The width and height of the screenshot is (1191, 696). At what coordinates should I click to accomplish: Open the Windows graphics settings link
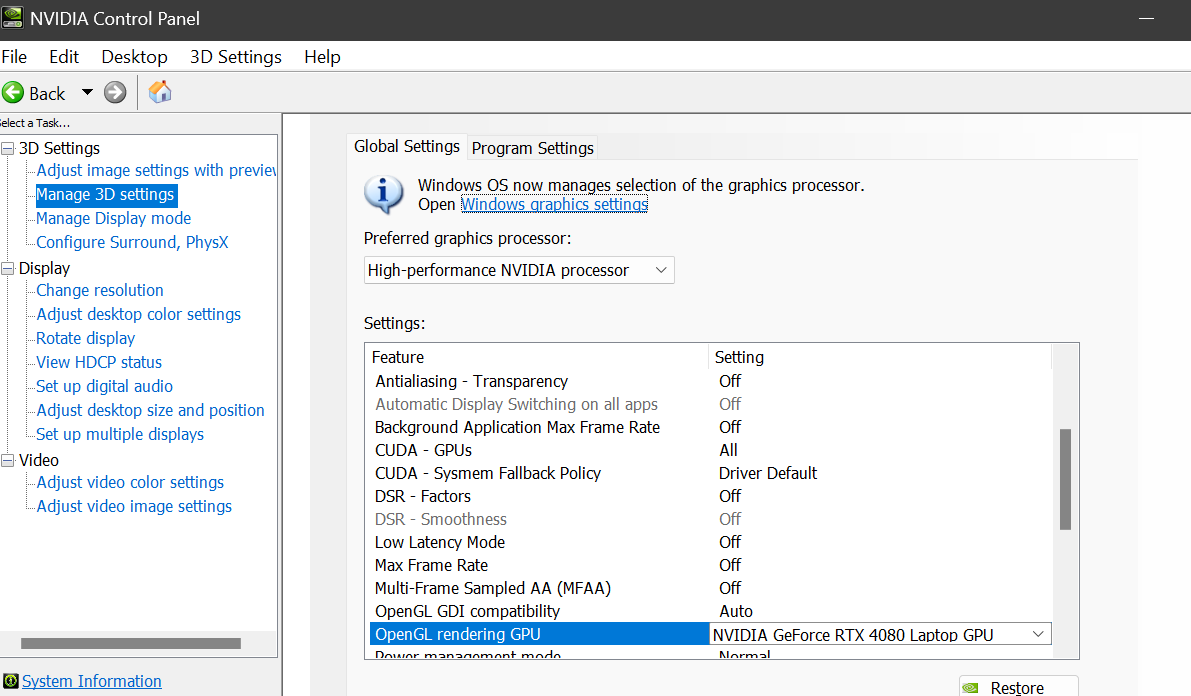click(x=554, y=204)
